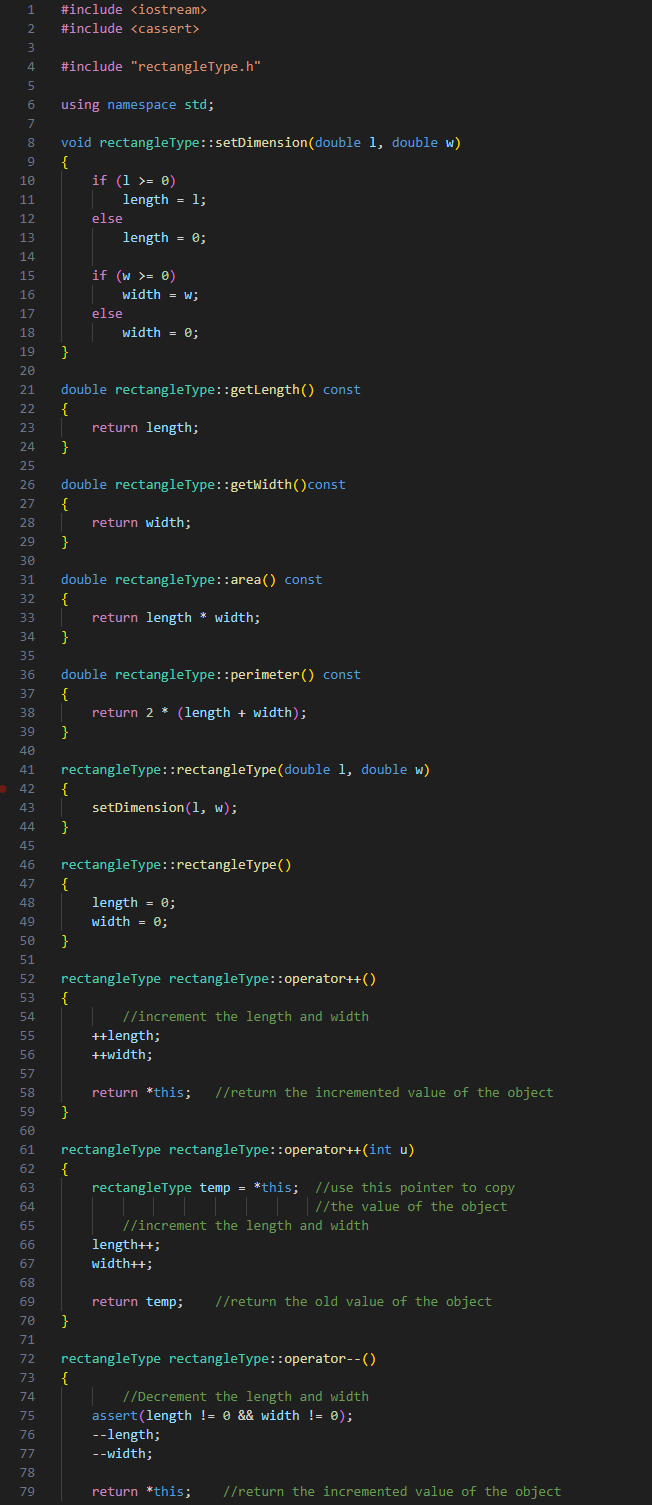
Task: Click the "rectangleType.h" include string
Action: point(196,66)
